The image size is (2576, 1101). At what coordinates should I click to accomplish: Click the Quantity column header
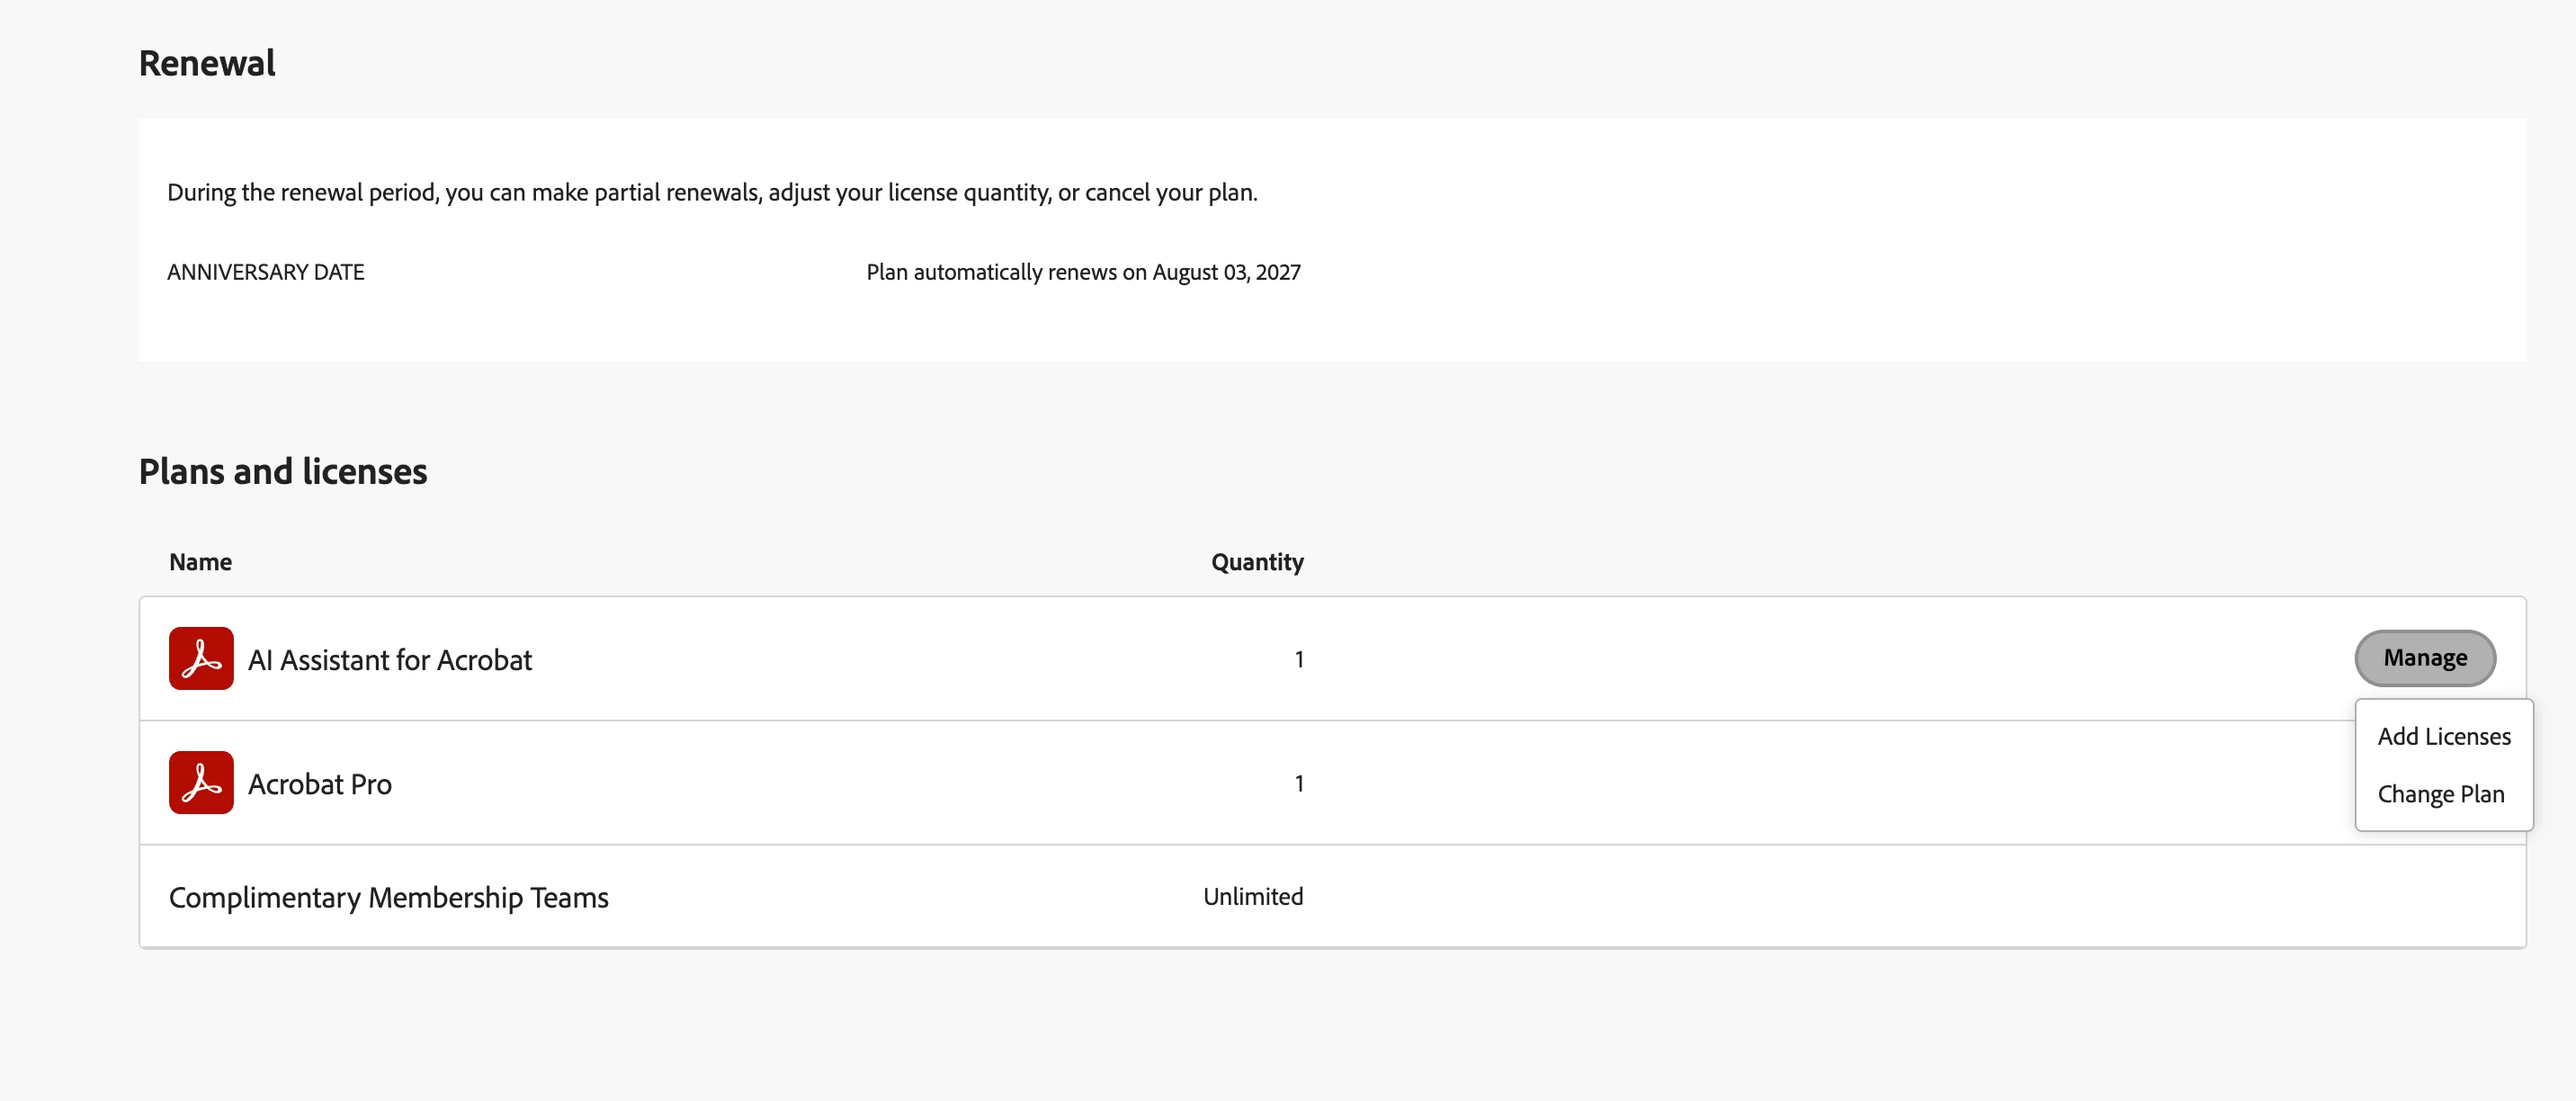point(1257,562)
